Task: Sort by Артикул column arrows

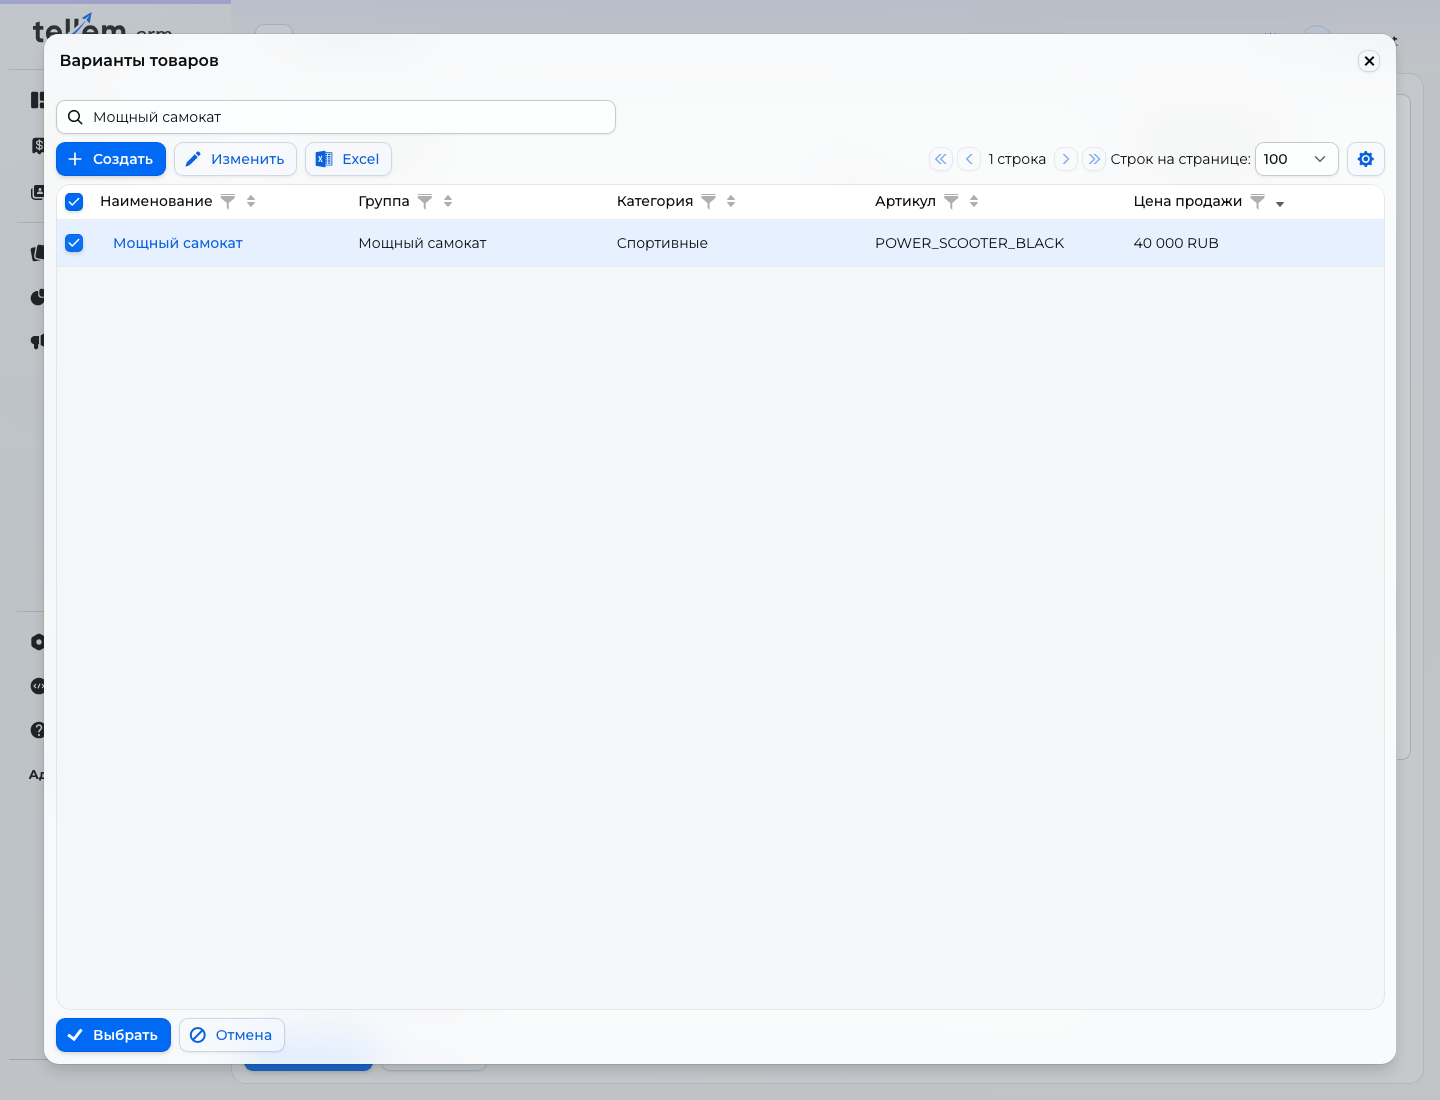Action: click(x=974, y=202)
